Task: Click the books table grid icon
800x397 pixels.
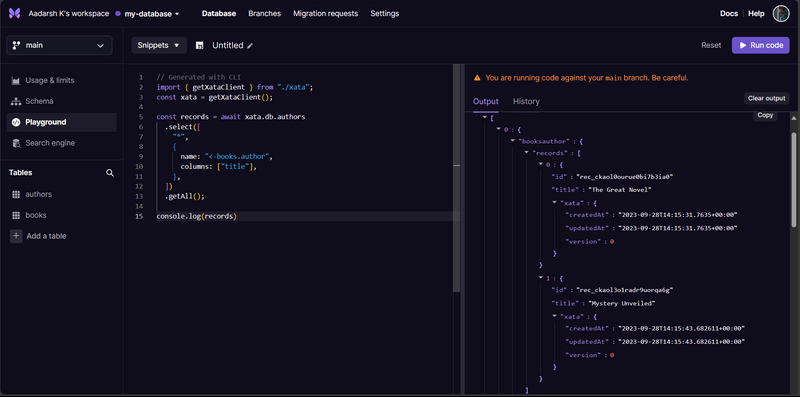Action: tap(16, 215)
